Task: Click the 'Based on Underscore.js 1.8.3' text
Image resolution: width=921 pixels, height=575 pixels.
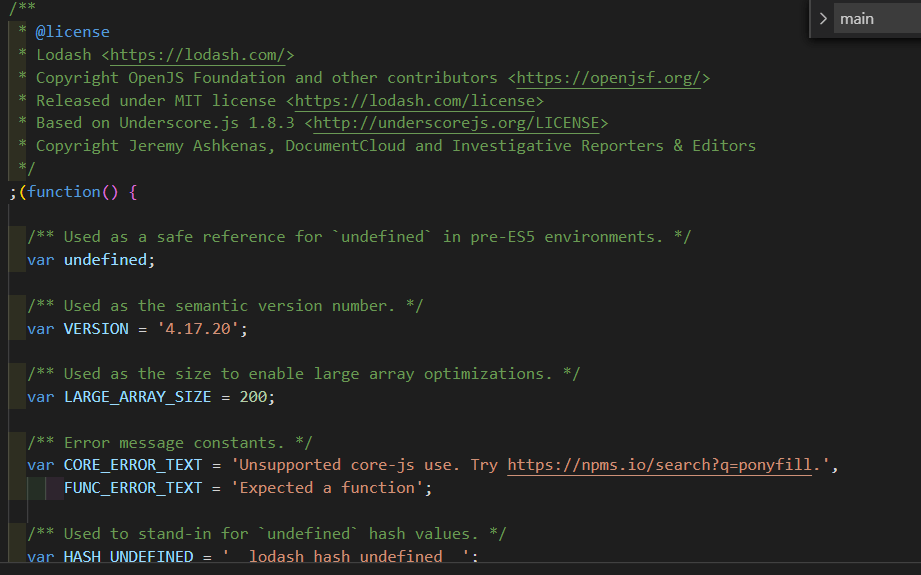Action: [165, 123]
